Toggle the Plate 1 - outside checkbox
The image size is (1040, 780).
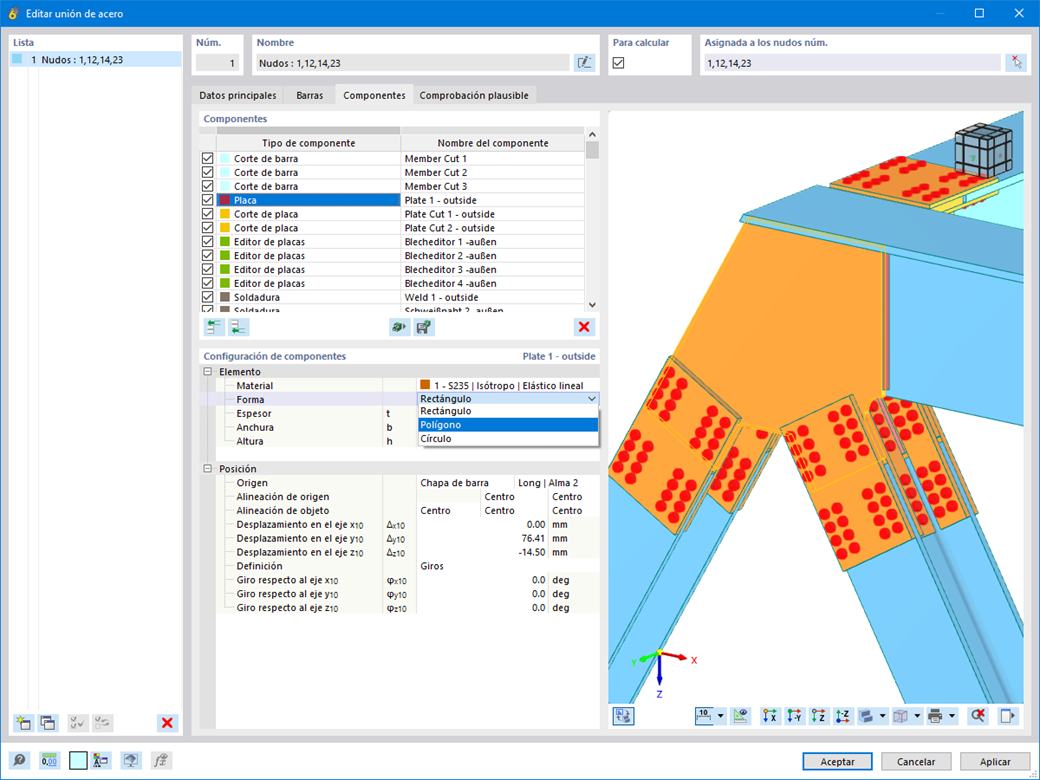(x=208, y=200)
